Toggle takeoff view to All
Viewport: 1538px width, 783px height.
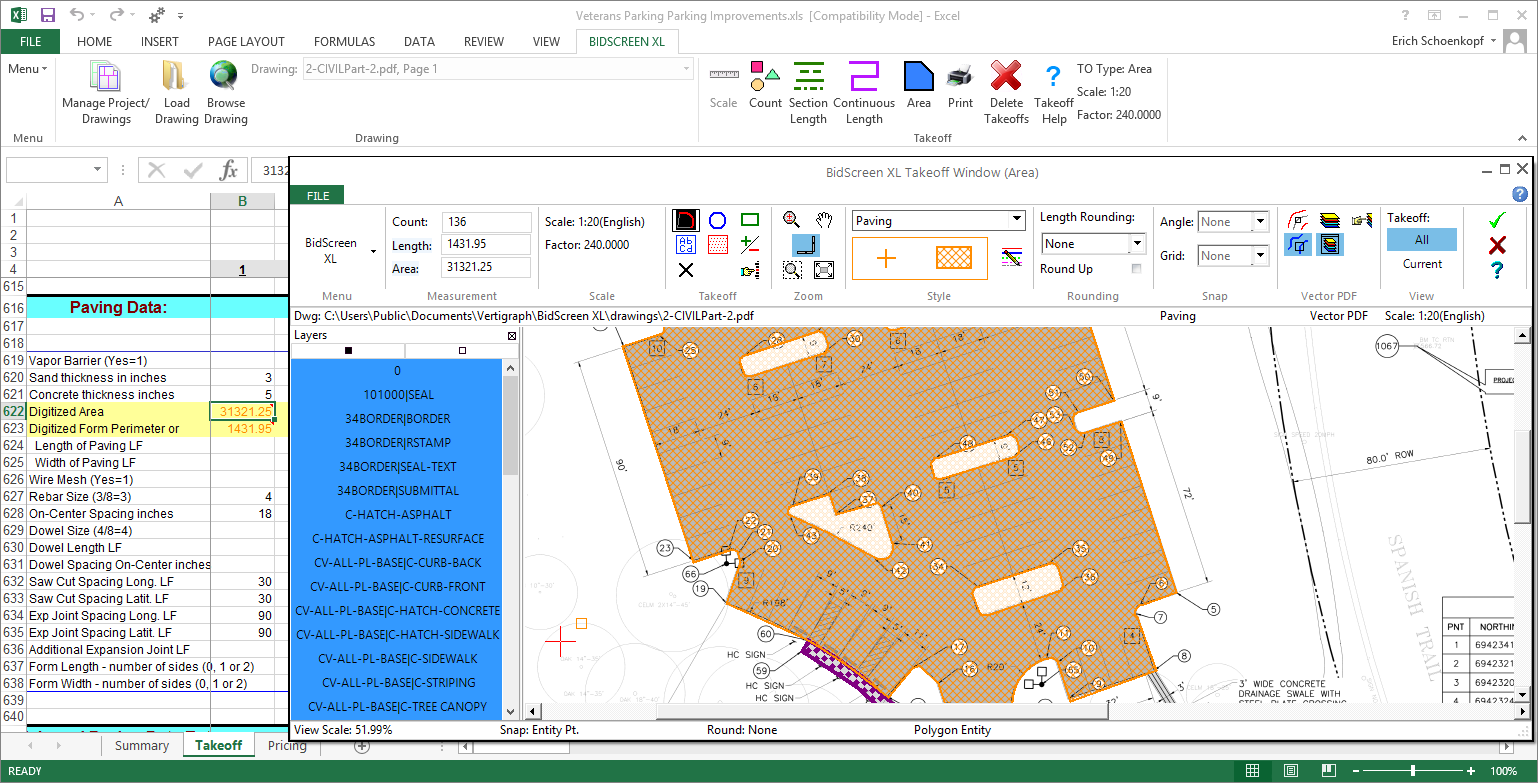click(x=1421, y=240)
